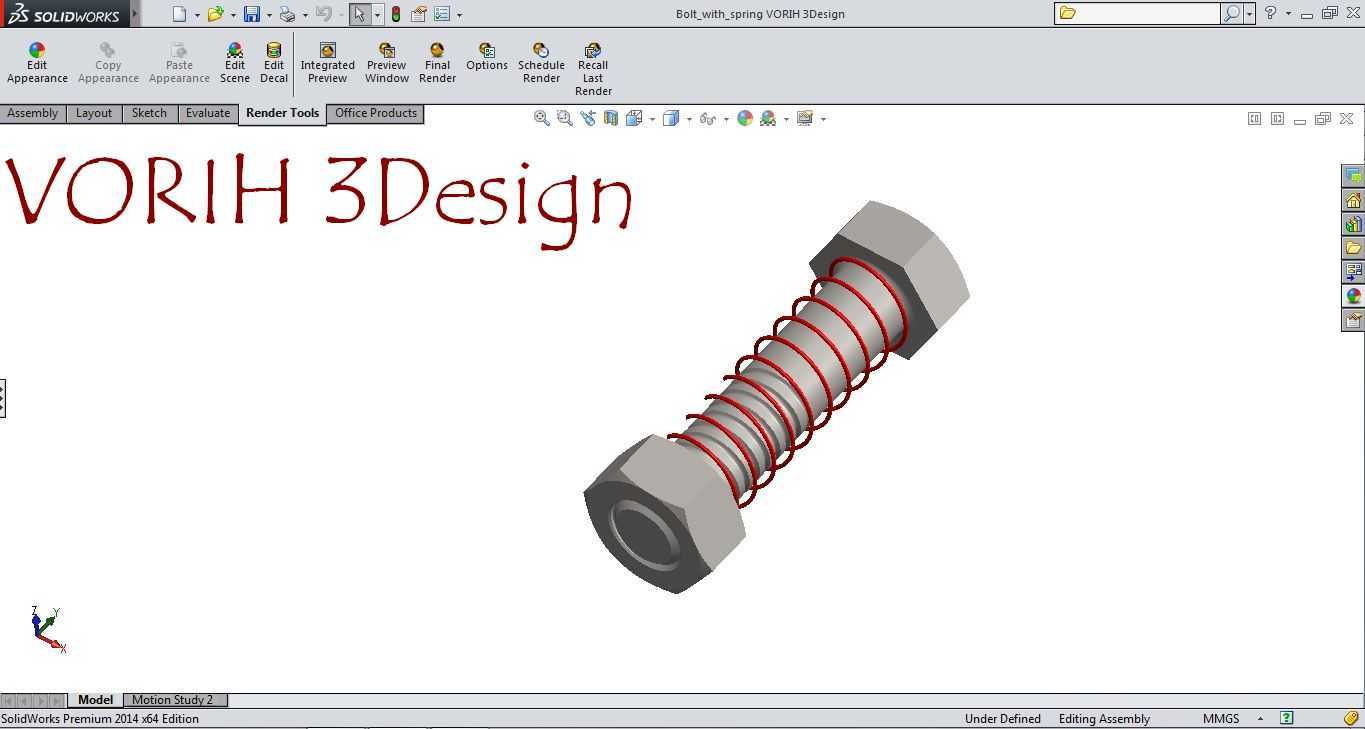Open View Orientation icon
Screen dimensions: 1365x729
tap(634, 118)
